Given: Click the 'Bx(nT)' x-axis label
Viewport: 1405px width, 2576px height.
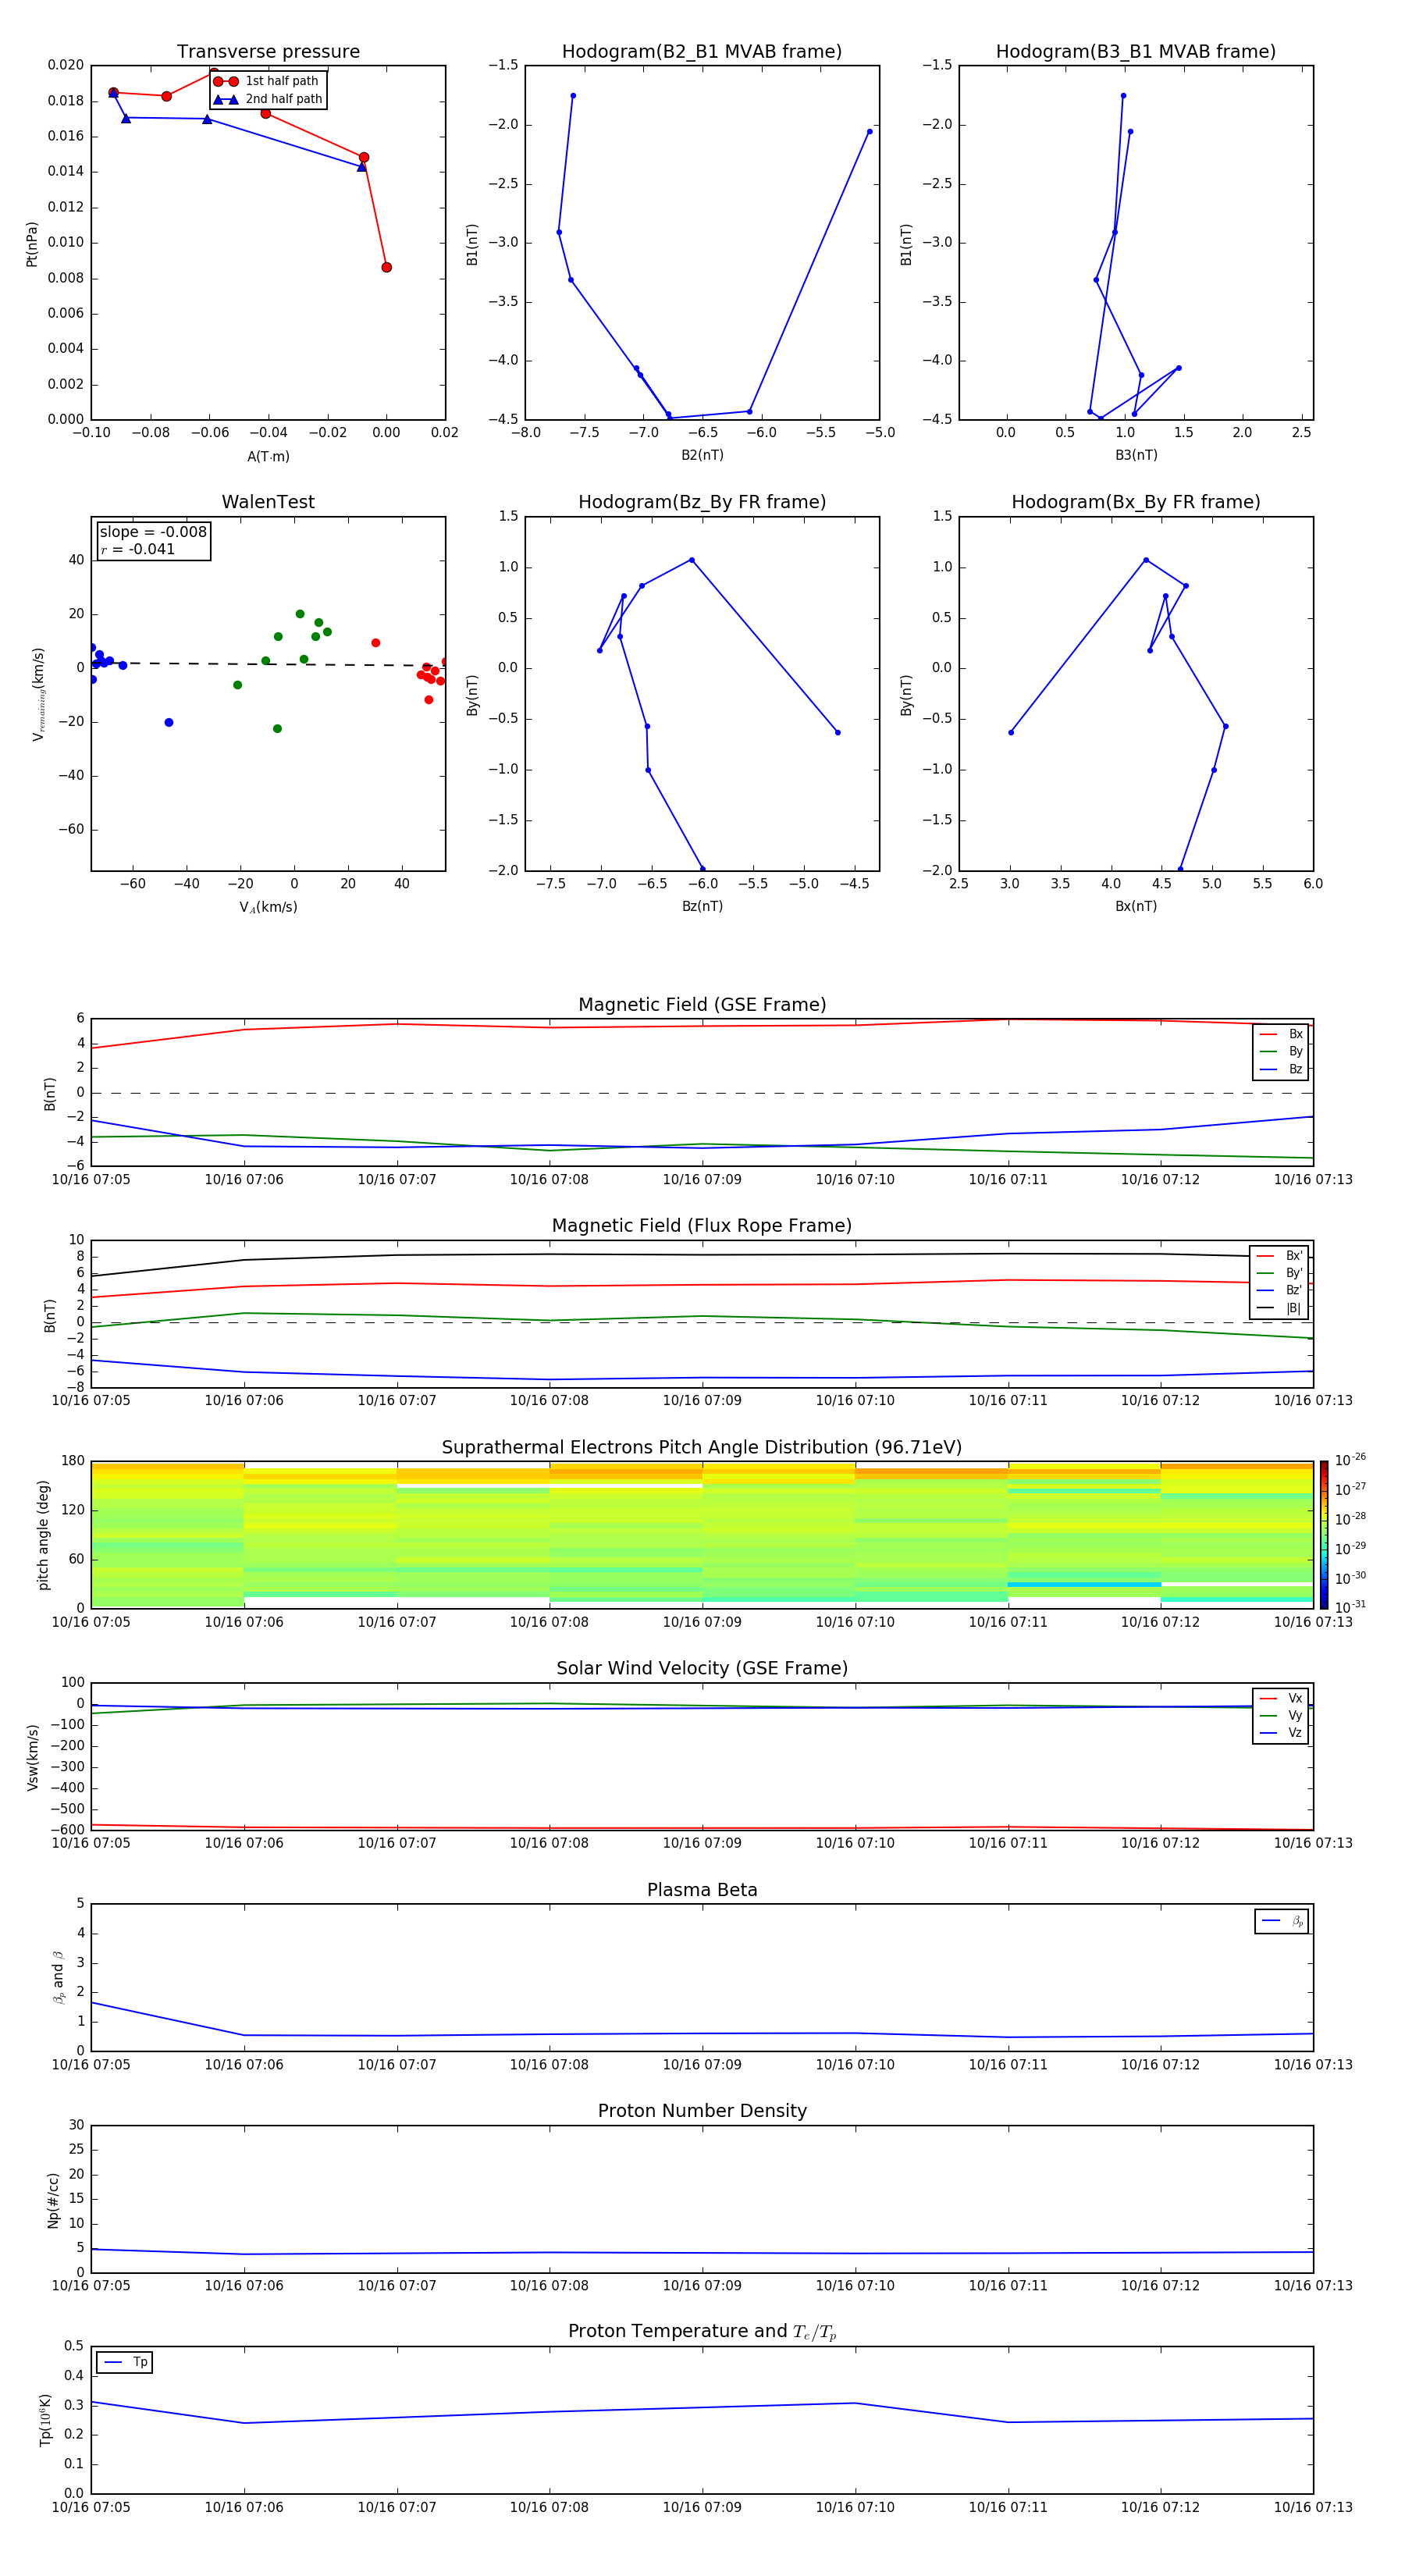Looking at the screenshot, I should (1136, 906).
